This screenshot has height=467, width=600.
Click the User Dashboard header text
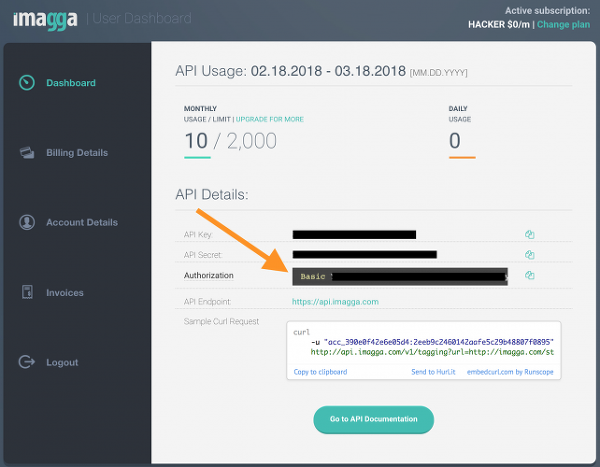pyautogui.click(x=142, y=18)
